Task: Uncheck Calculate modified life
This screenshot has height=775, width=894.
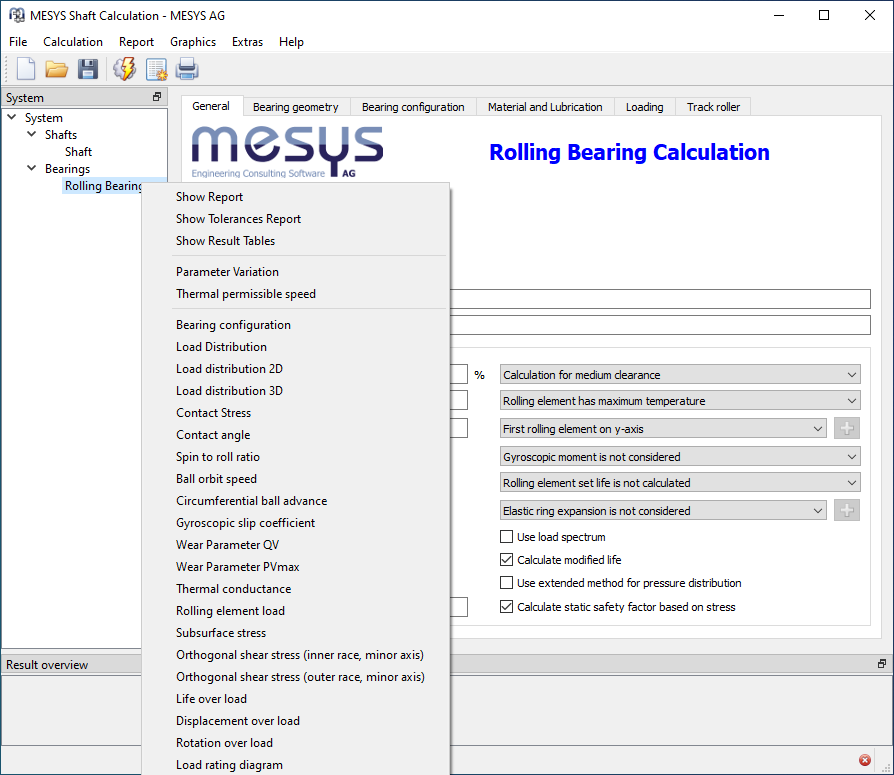Action: point(507,560)
